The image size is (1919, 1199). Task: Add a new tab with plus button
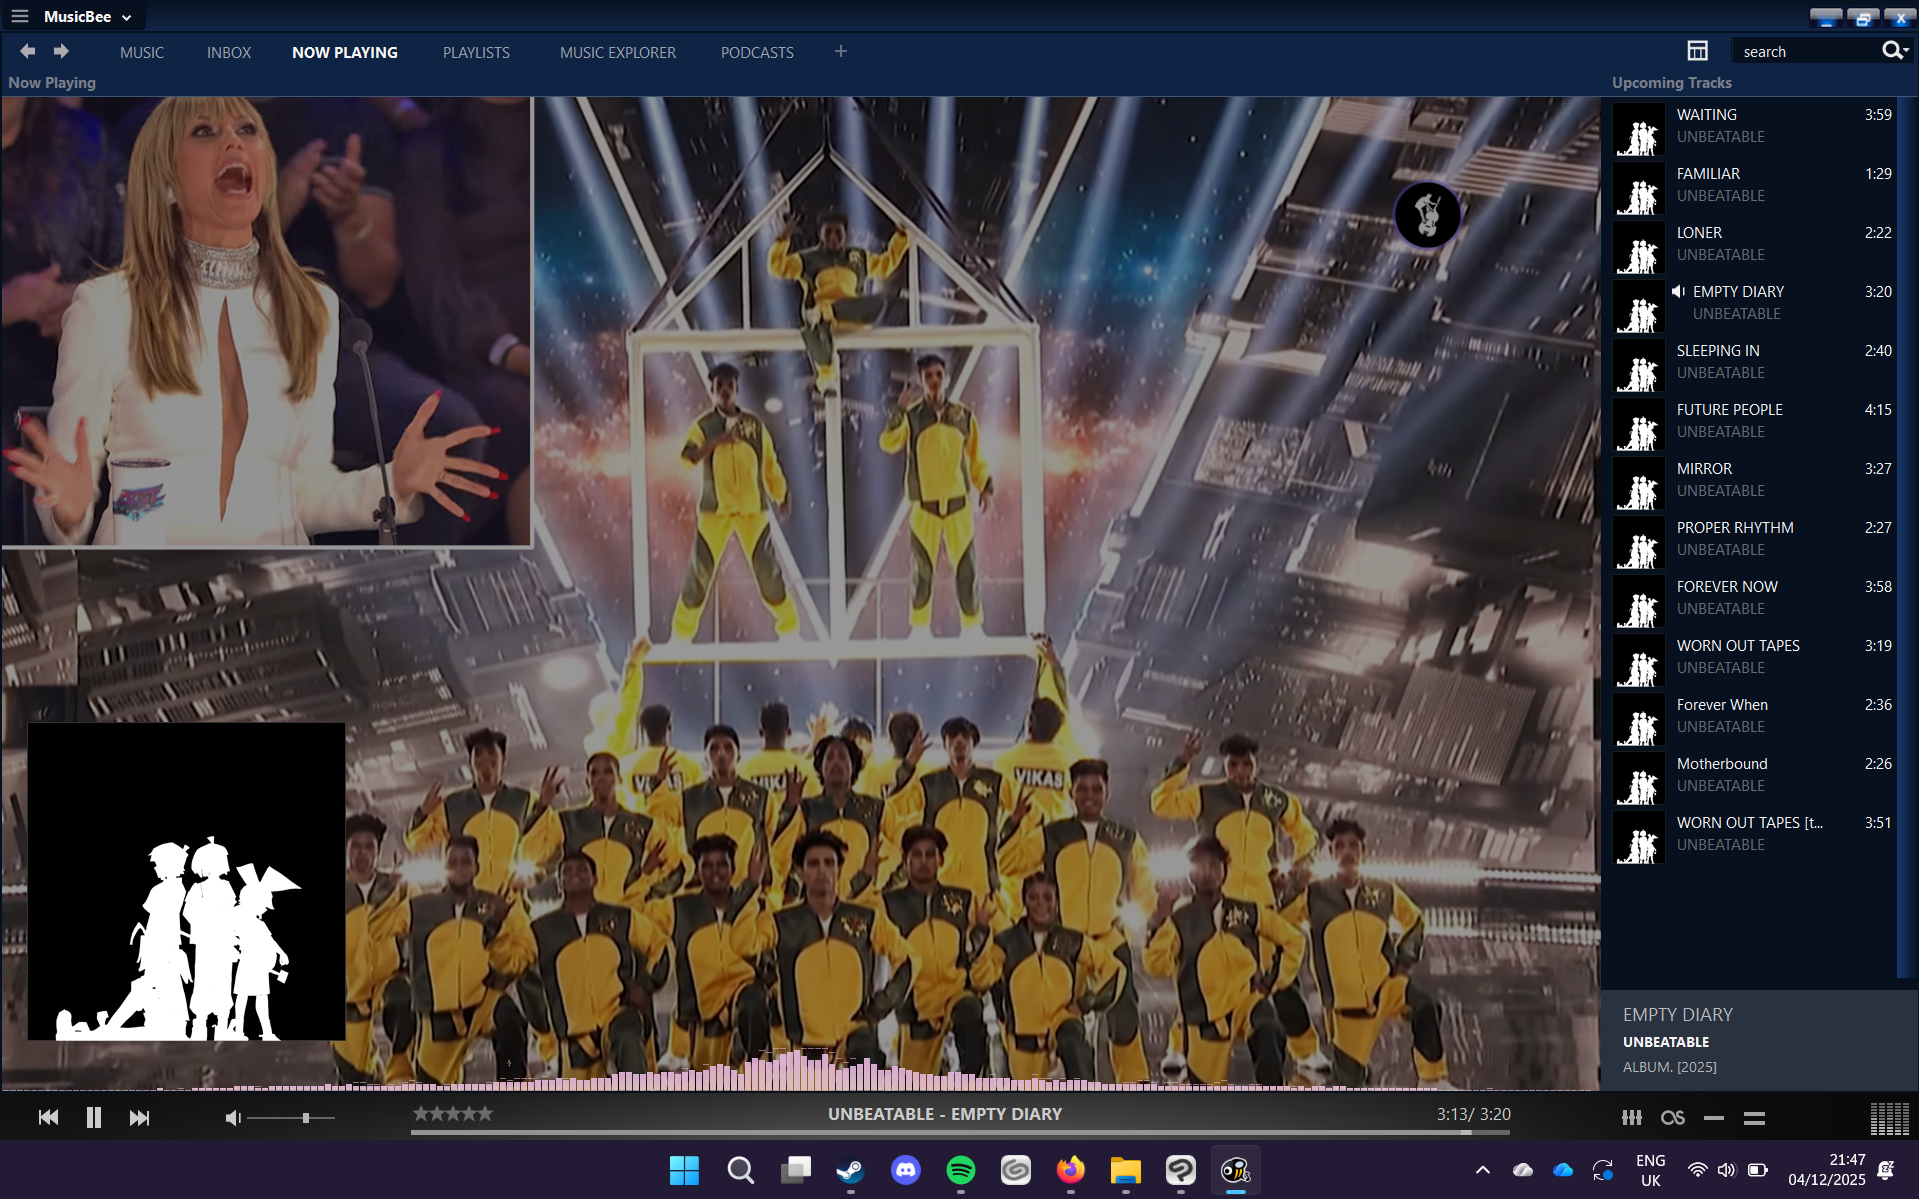[x=840, y=51]
